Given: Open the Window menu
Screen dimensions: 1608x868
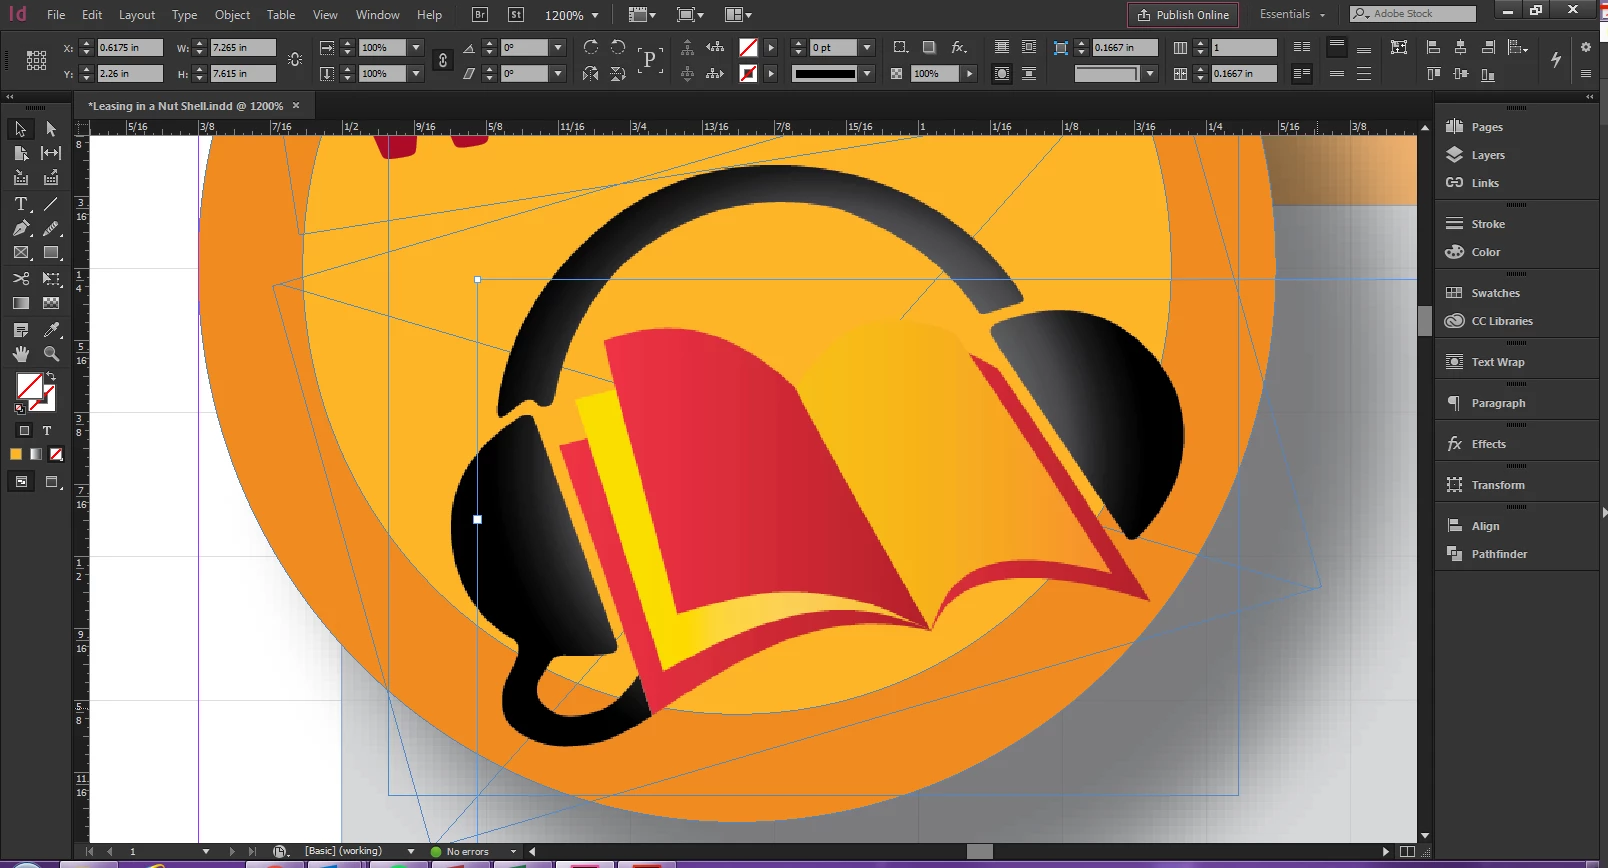Looking at the screenshot, I should [x=377, y=15].
